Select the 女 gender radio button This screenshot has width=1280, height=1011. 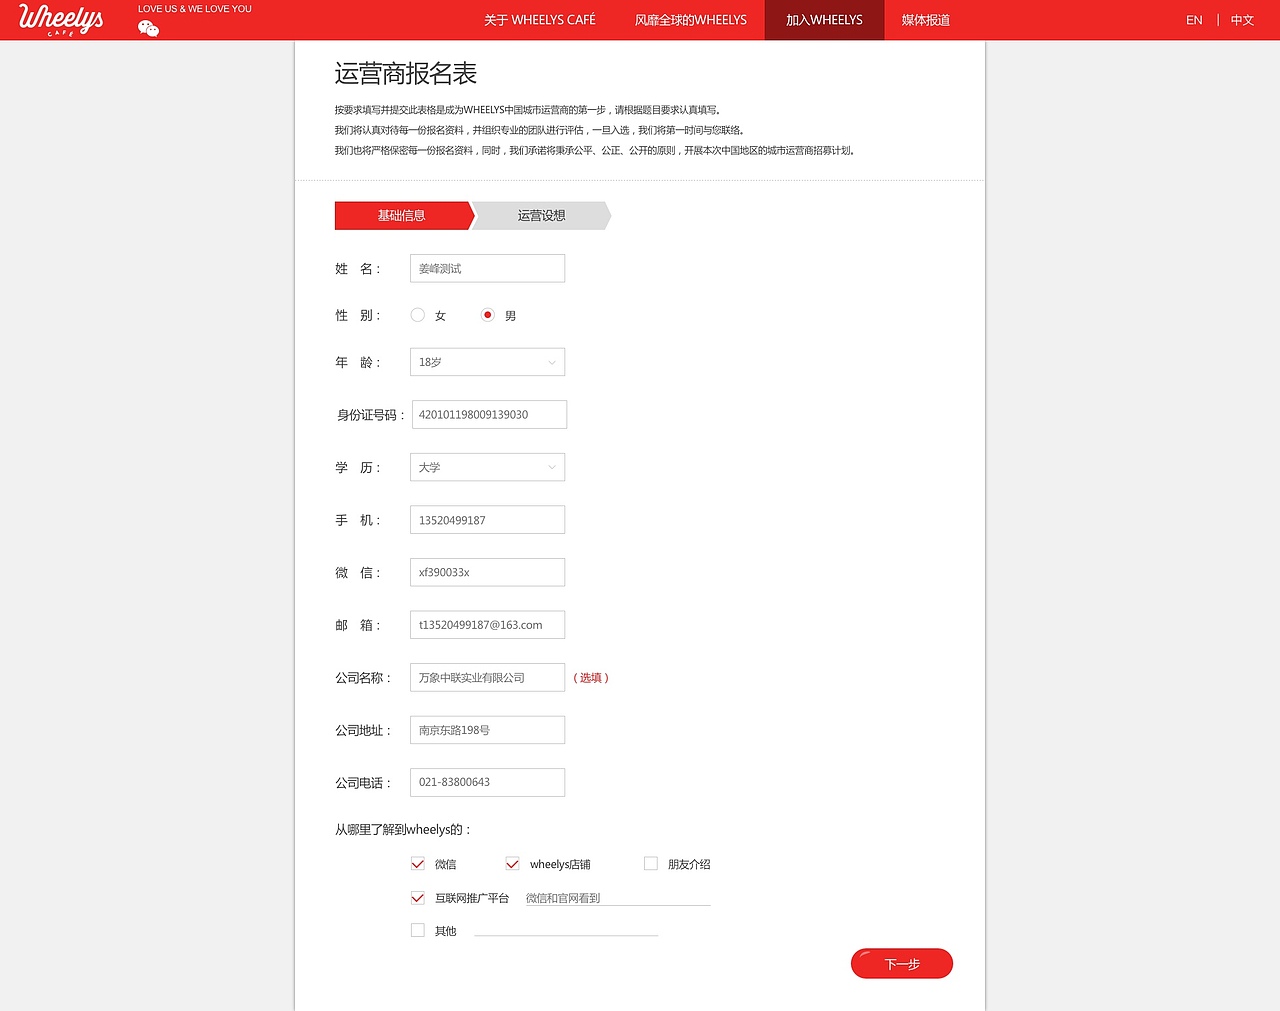click(x=417, y=314)
